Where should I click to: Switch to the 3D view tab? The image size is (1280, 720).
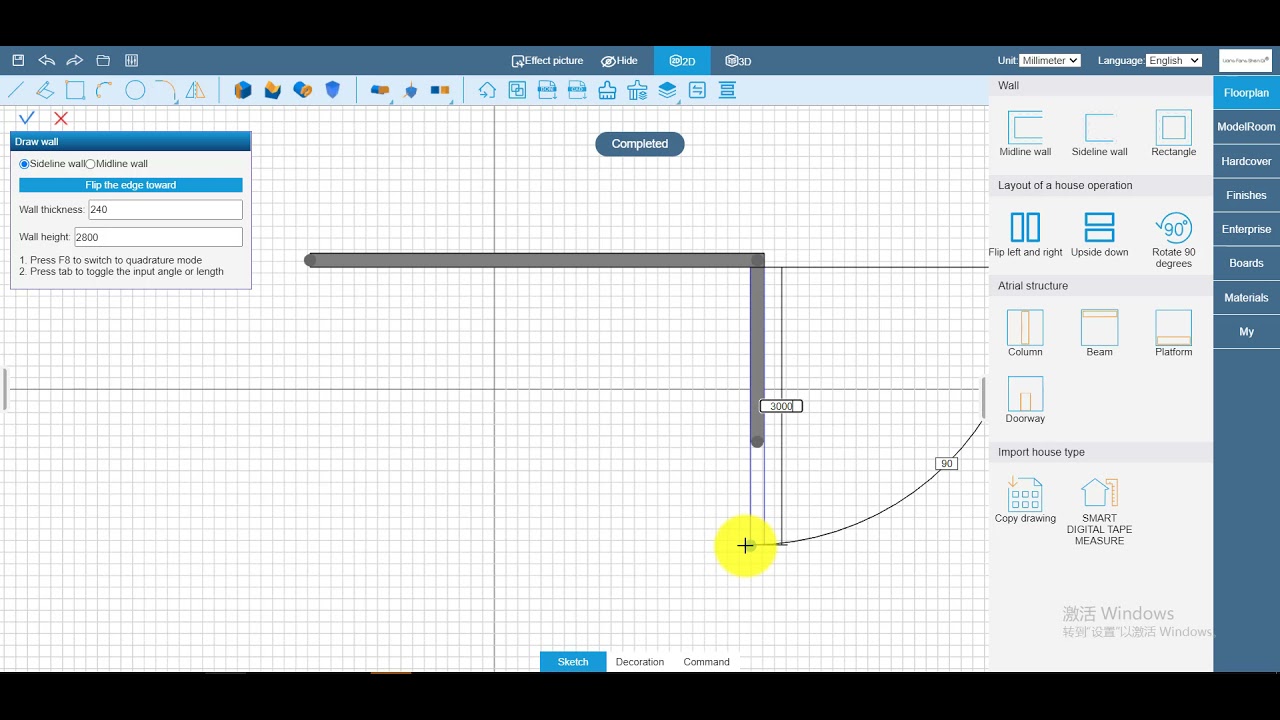pyautogui.click(x=738, y=61)
